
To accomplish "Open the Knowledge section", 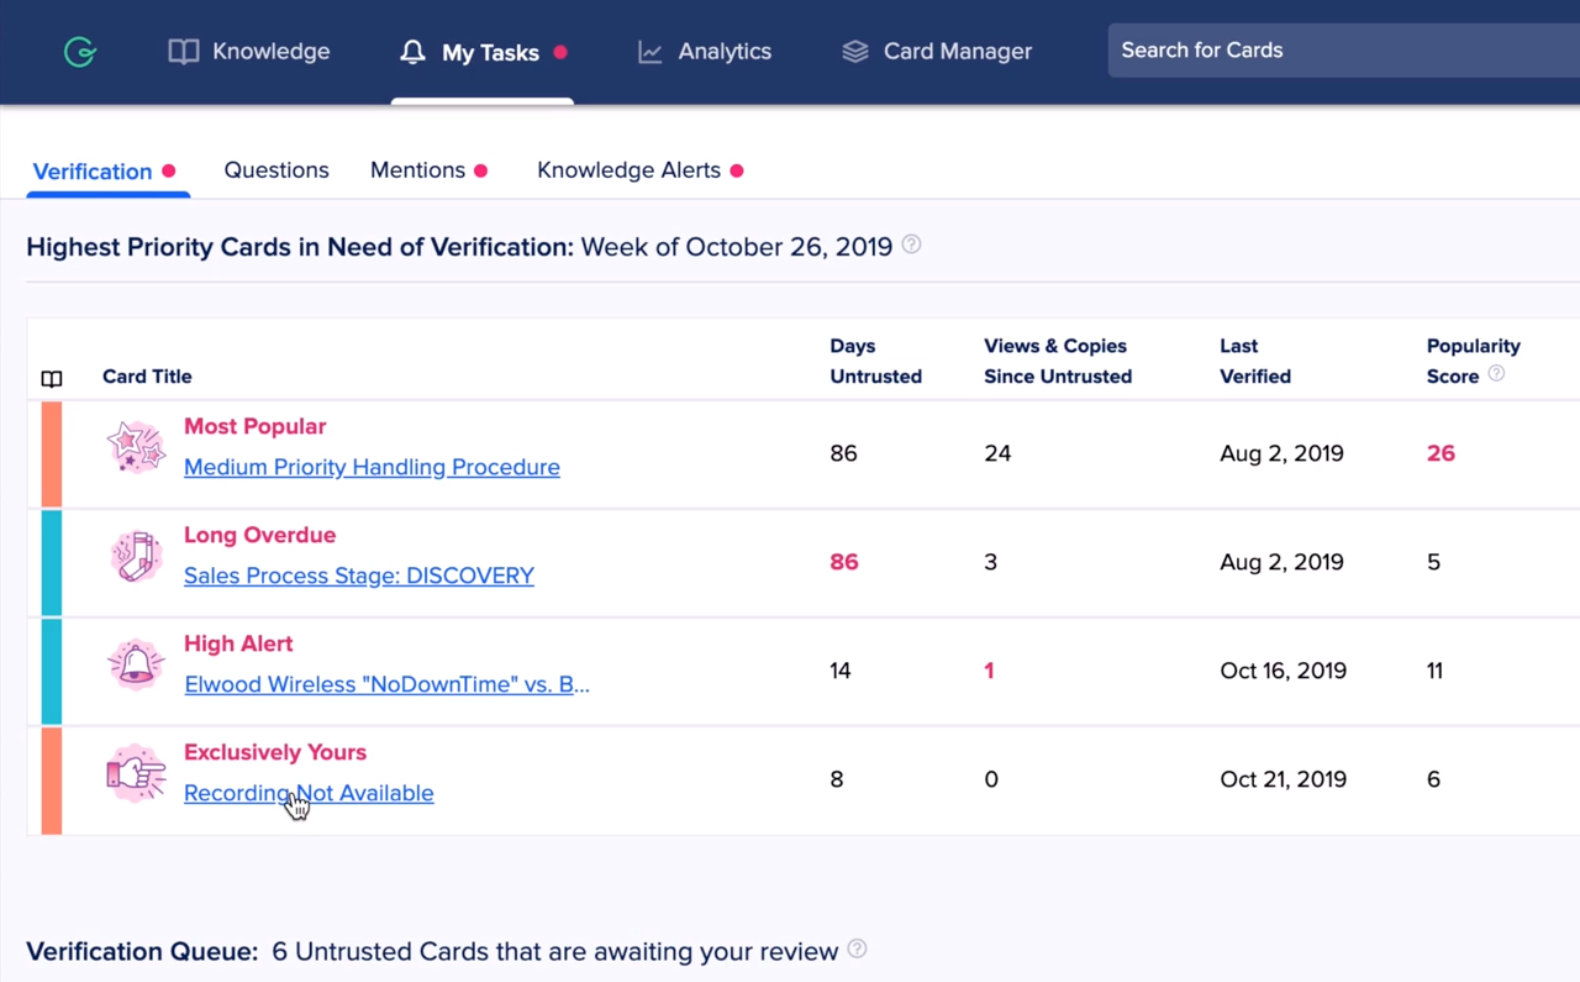I will pos(249,51).
